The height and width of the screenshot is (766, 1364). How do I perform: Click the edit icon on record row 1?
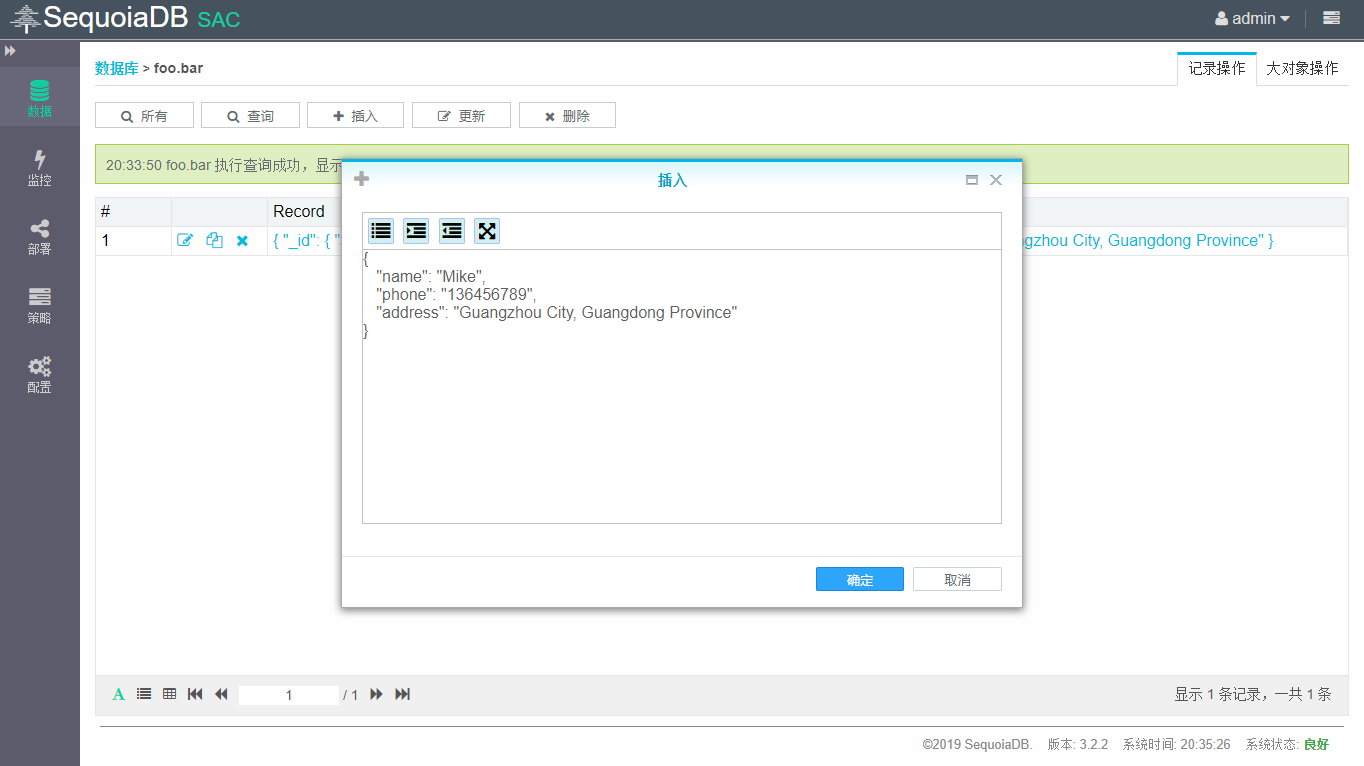[x=185, y=240]
